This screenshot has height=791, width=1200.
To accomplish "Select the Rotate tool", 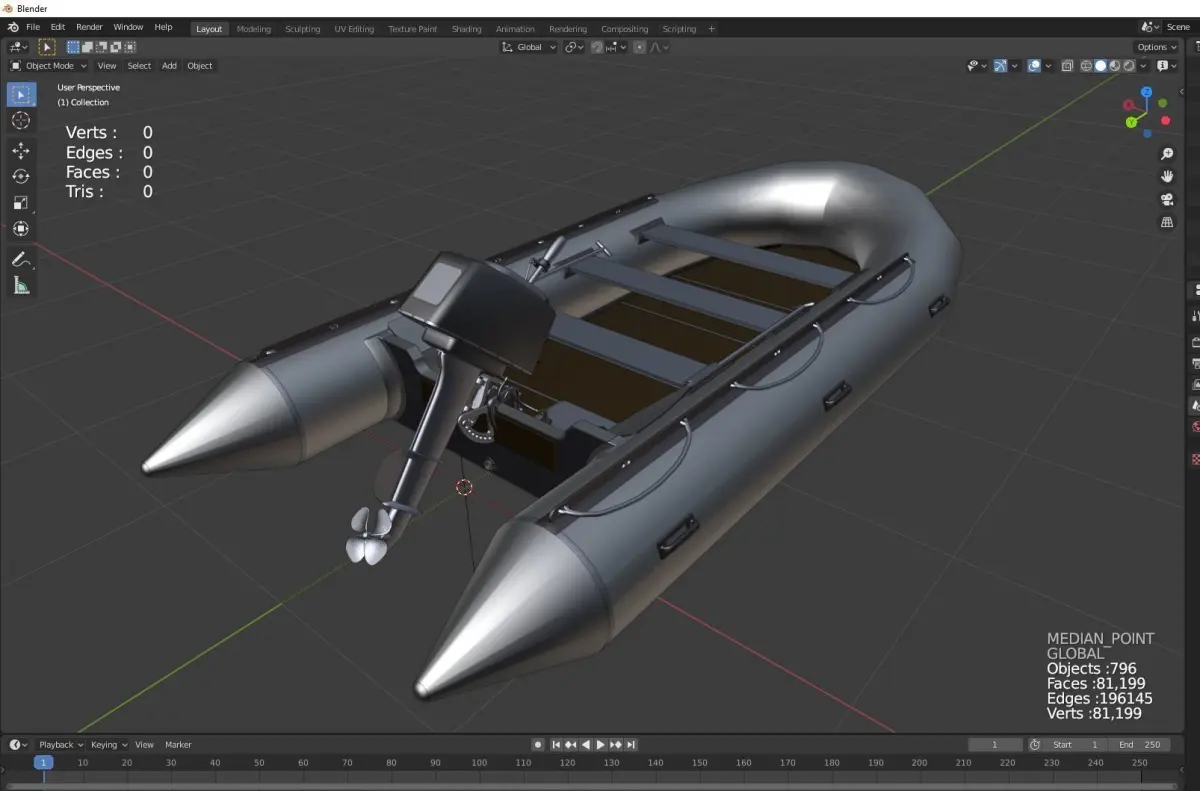I will coord(21,176).
